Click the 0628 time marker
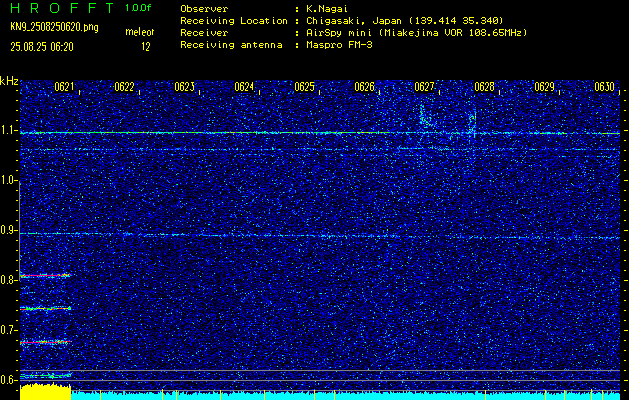The image size is (629, 400). (x=485, y=87)
